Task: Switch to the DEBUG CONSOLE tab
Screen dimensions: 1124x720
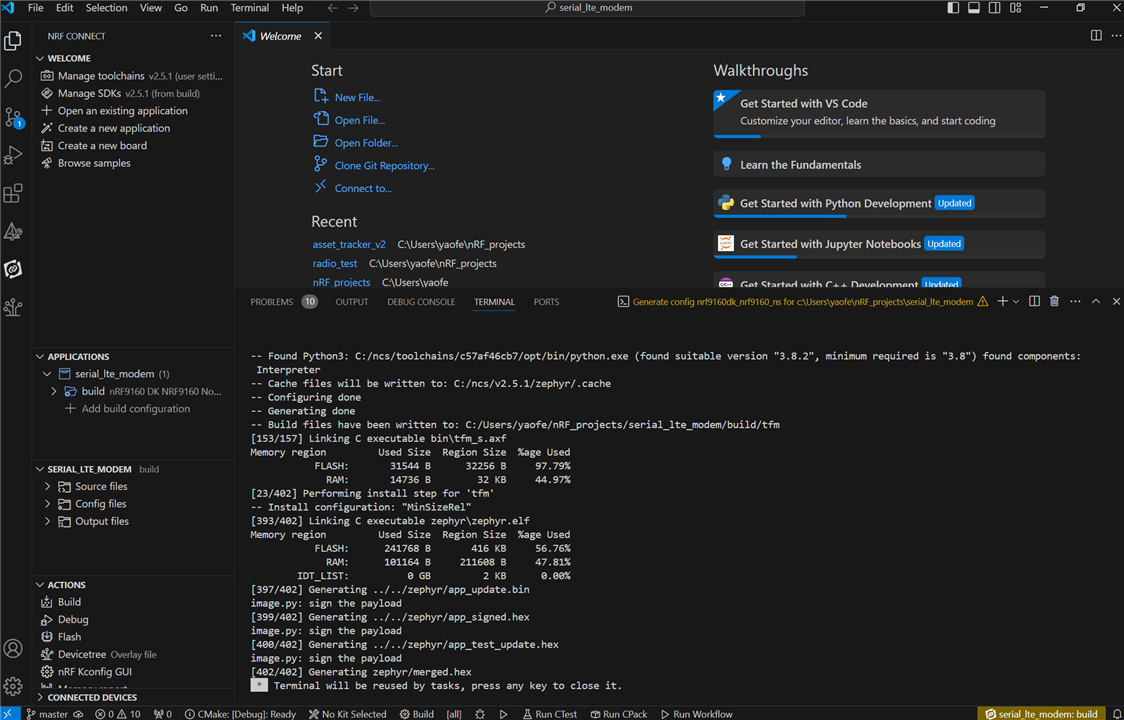Action: (421, 302)
